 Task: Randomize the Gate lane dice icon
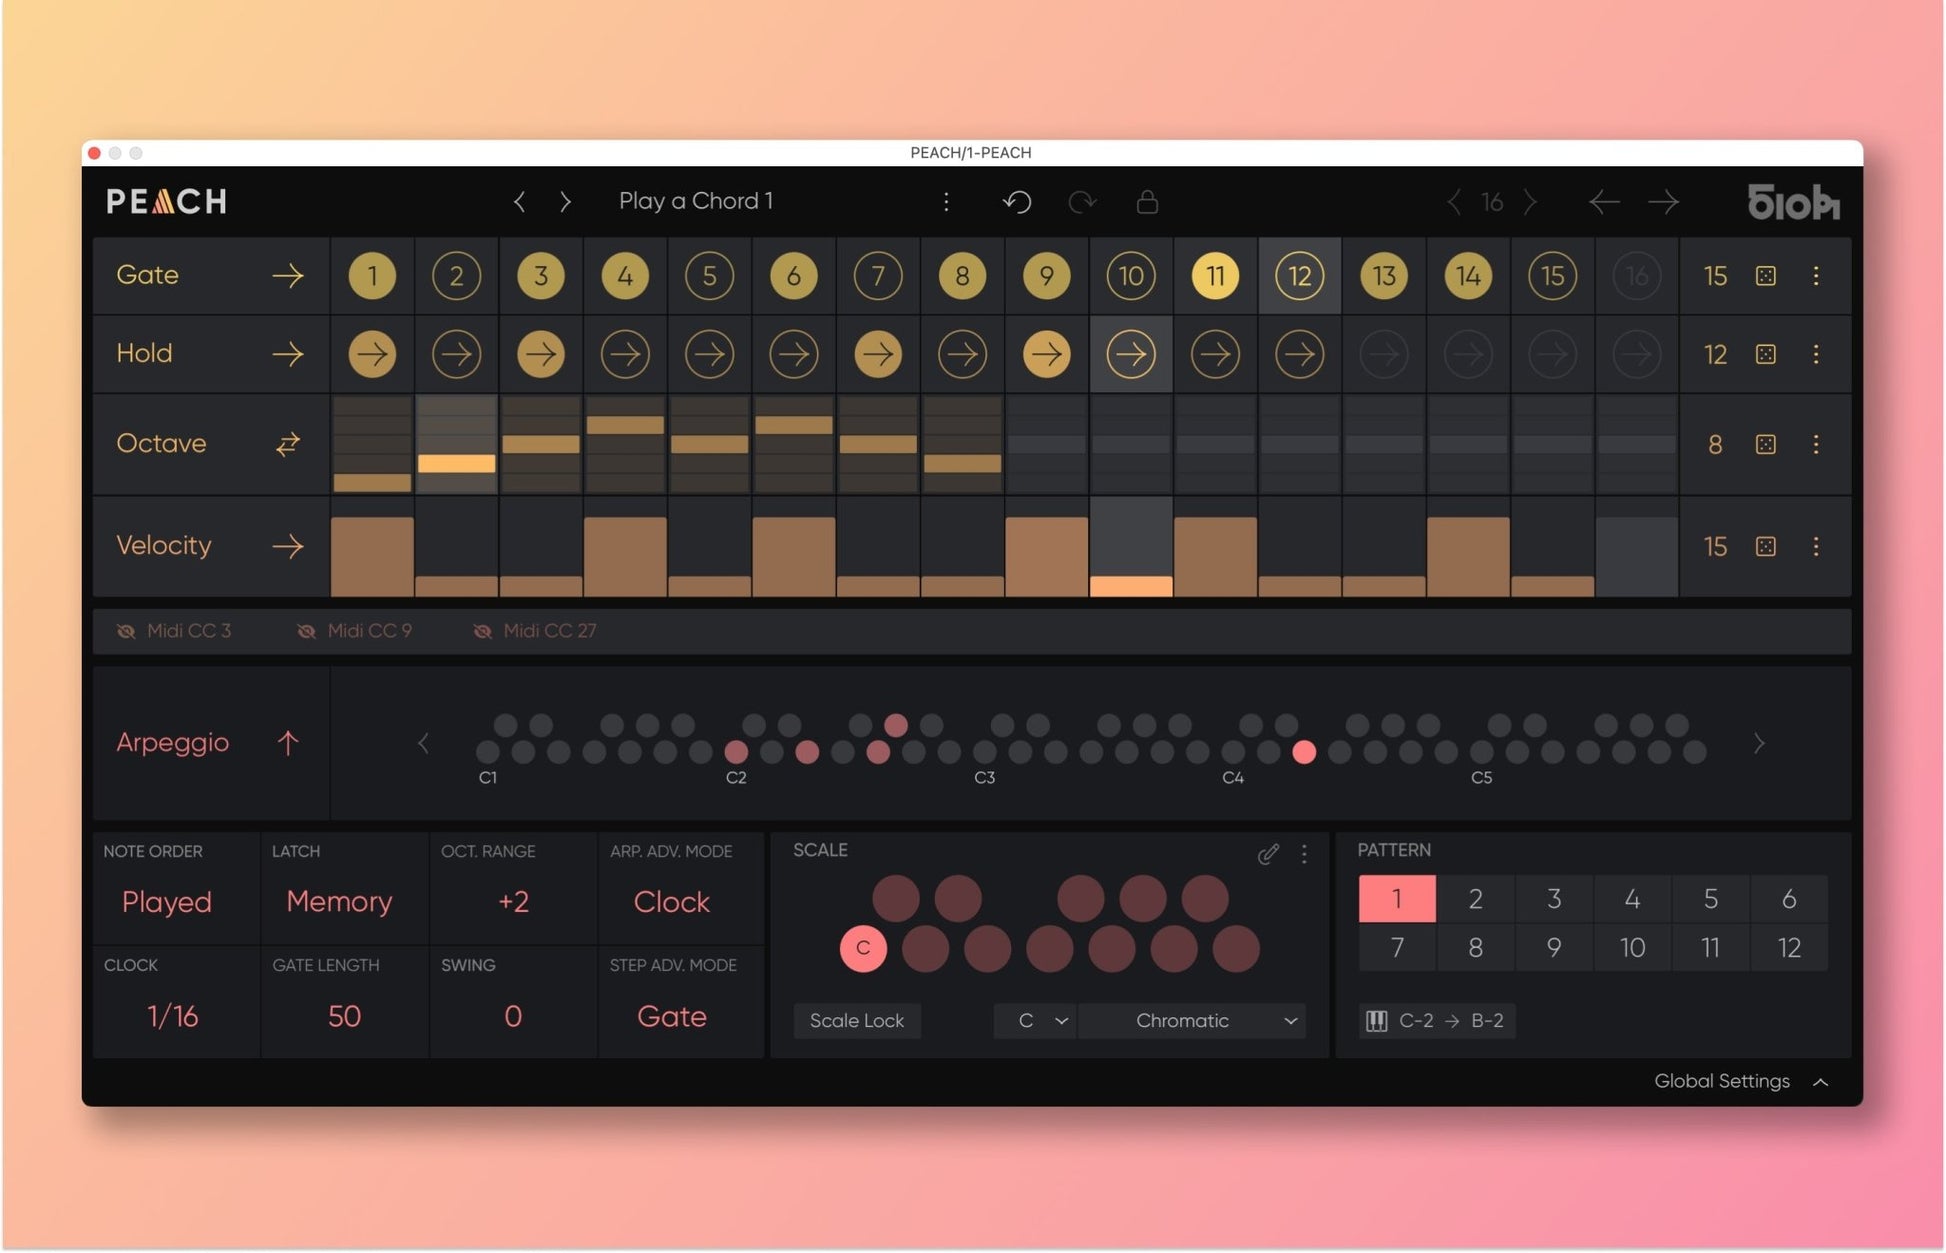pyautogui.click(x=1766, y=276)
